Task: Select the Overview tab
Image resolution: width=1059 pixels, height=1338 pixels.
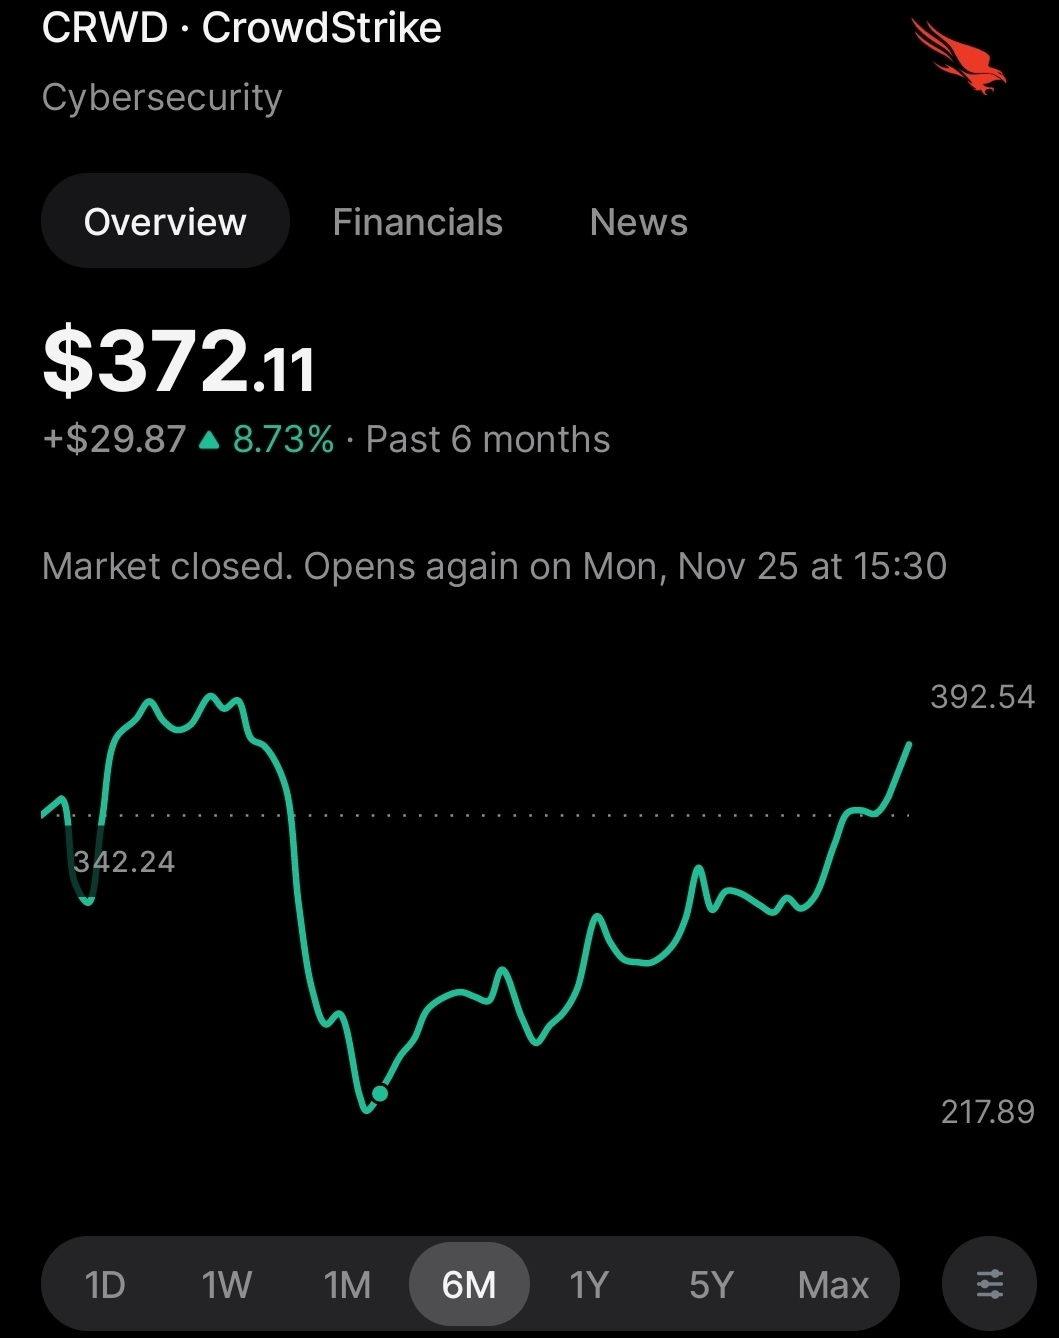Action: 165,222
